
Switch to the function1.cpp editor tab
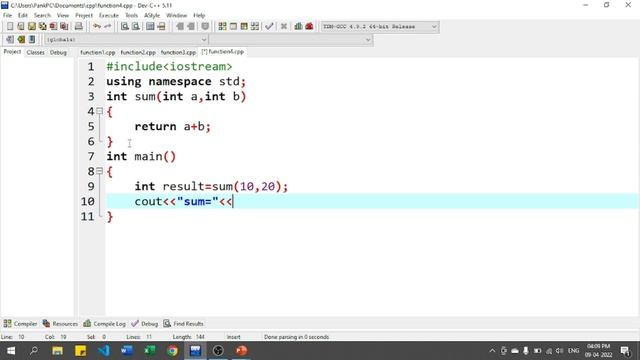coord(98,52)
